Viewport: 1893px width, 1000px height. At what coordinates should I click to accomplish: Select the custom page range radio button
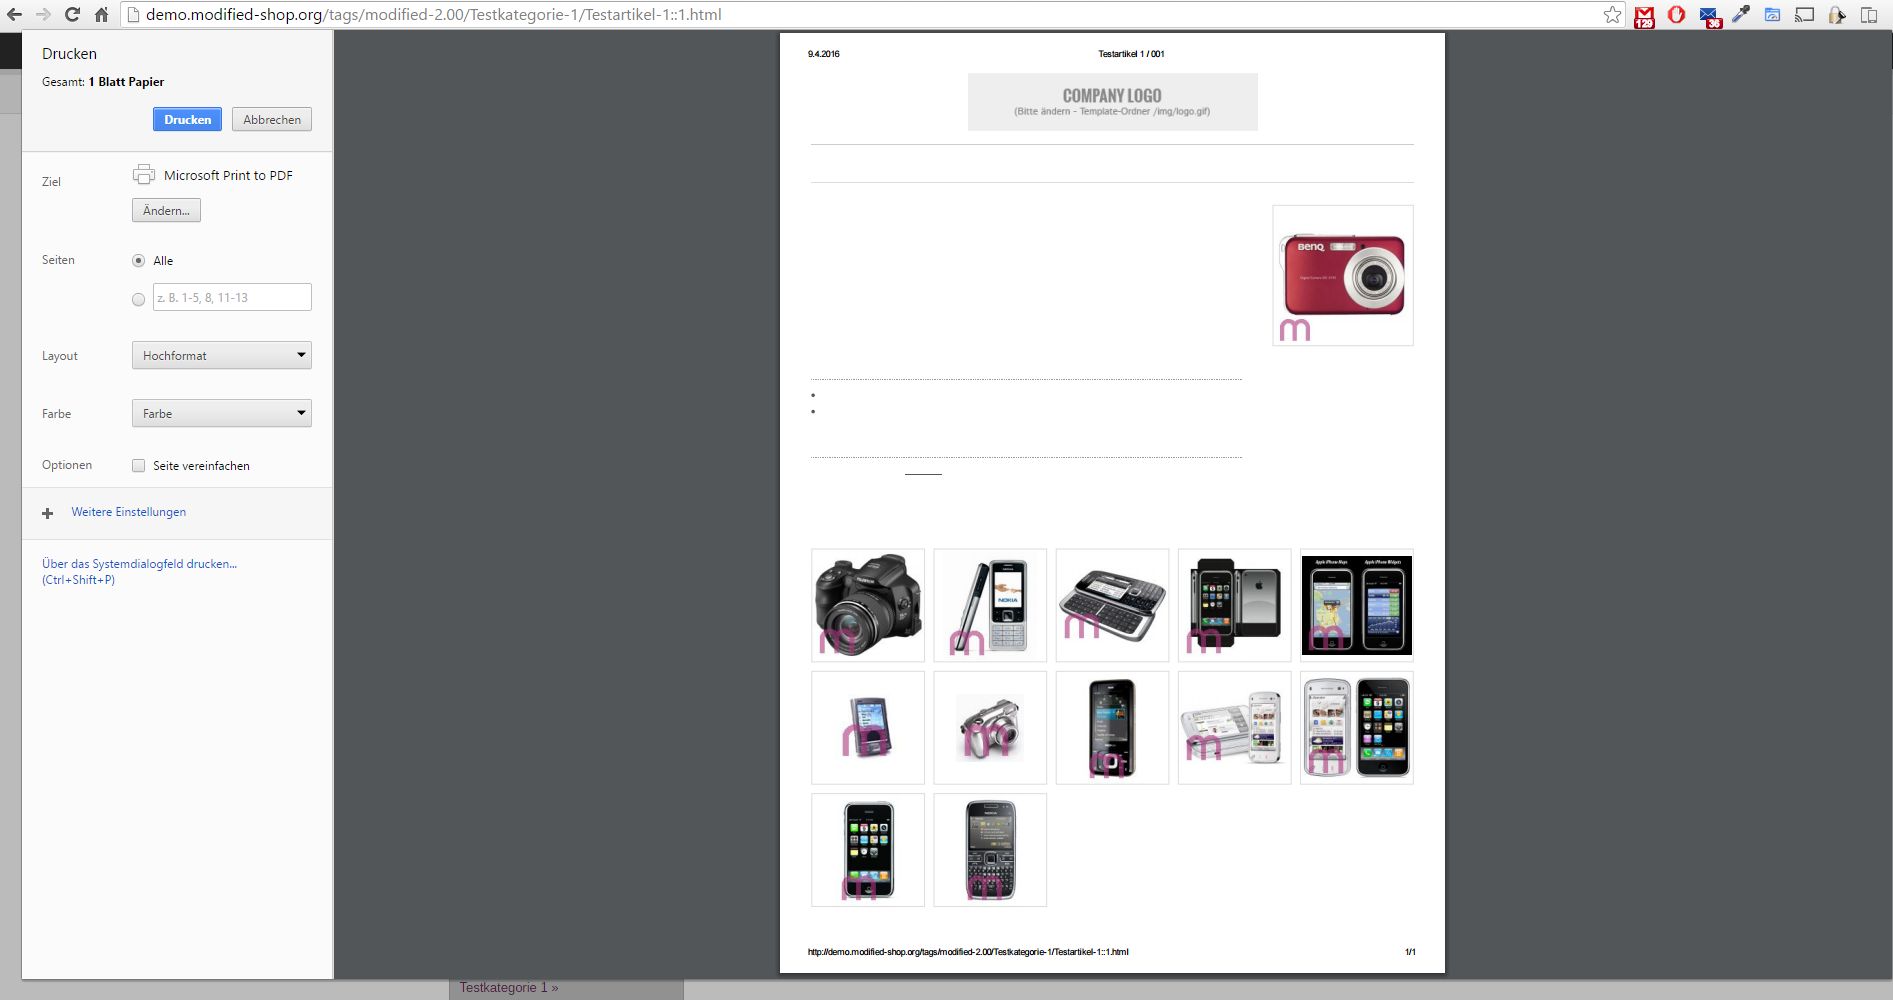(139, 299)
